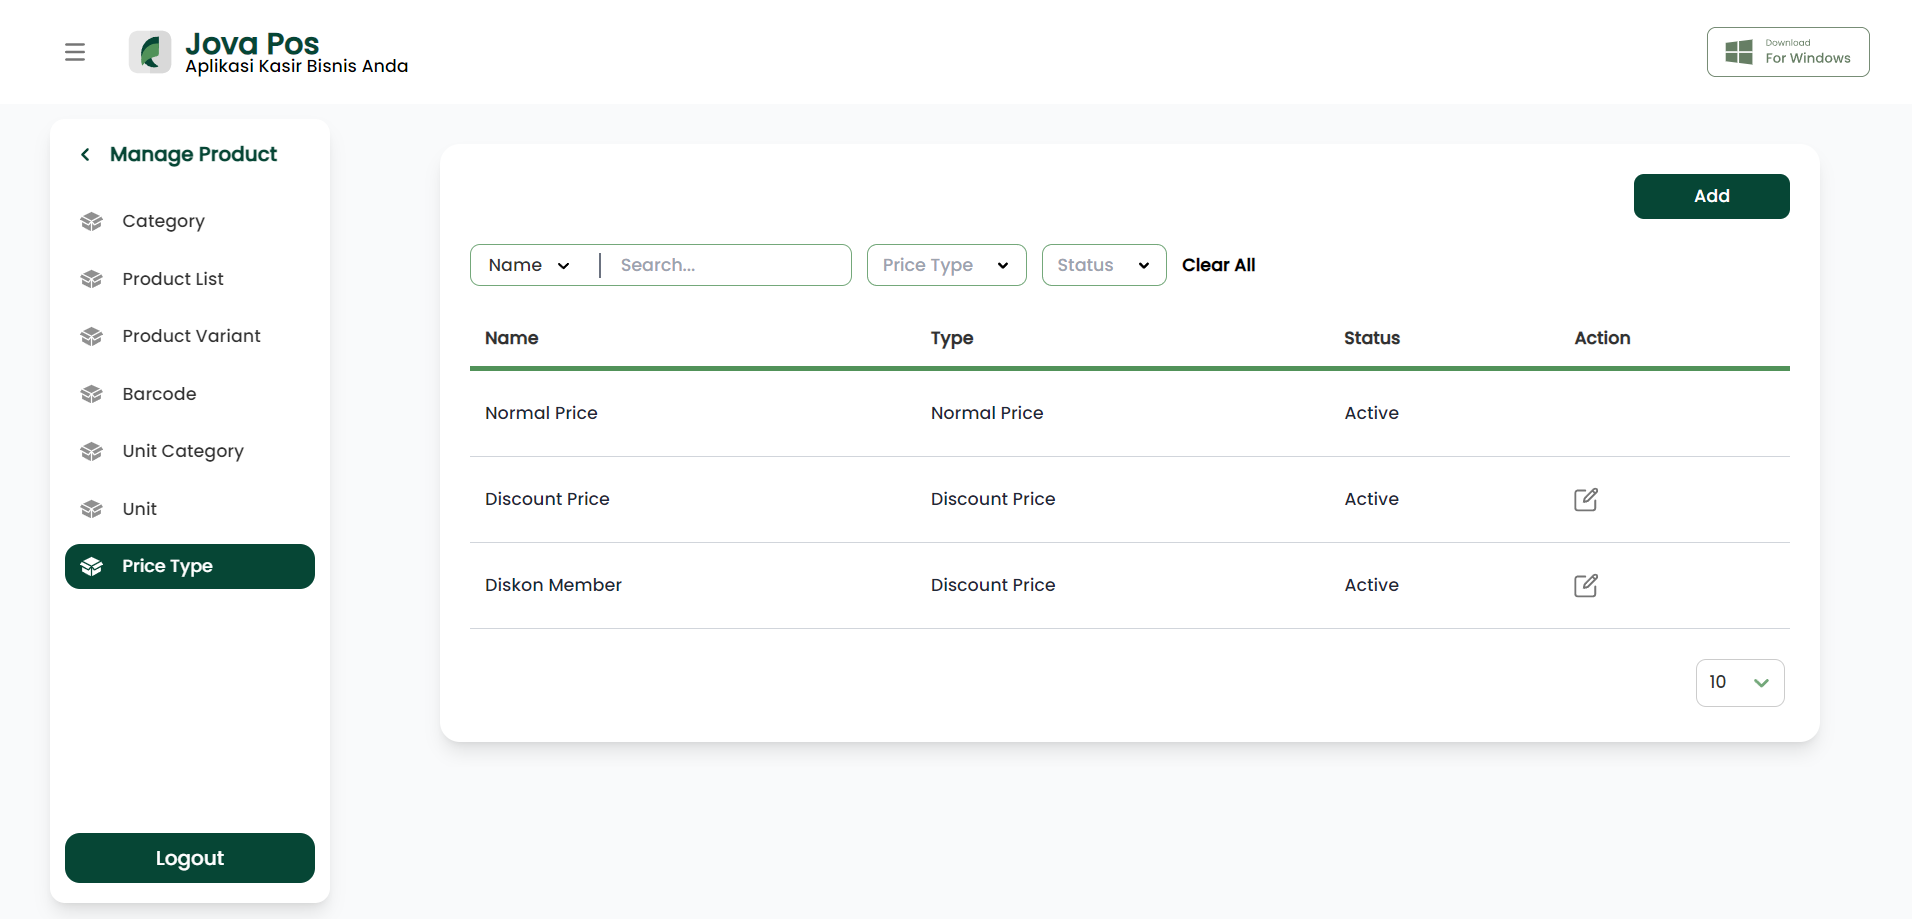1912x919 pixels.
Task: Click the Unit Category sidebar icon
Action: [92, 451]
